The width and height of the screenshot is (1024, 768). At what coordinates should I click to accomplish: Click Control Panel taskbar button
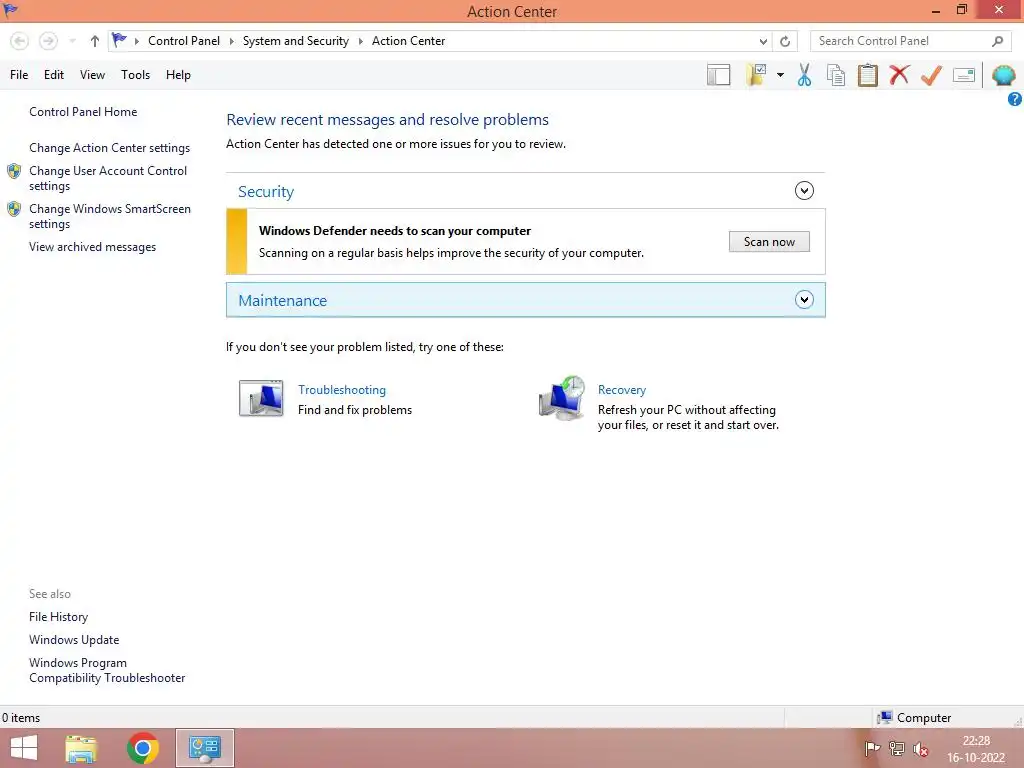205,748
